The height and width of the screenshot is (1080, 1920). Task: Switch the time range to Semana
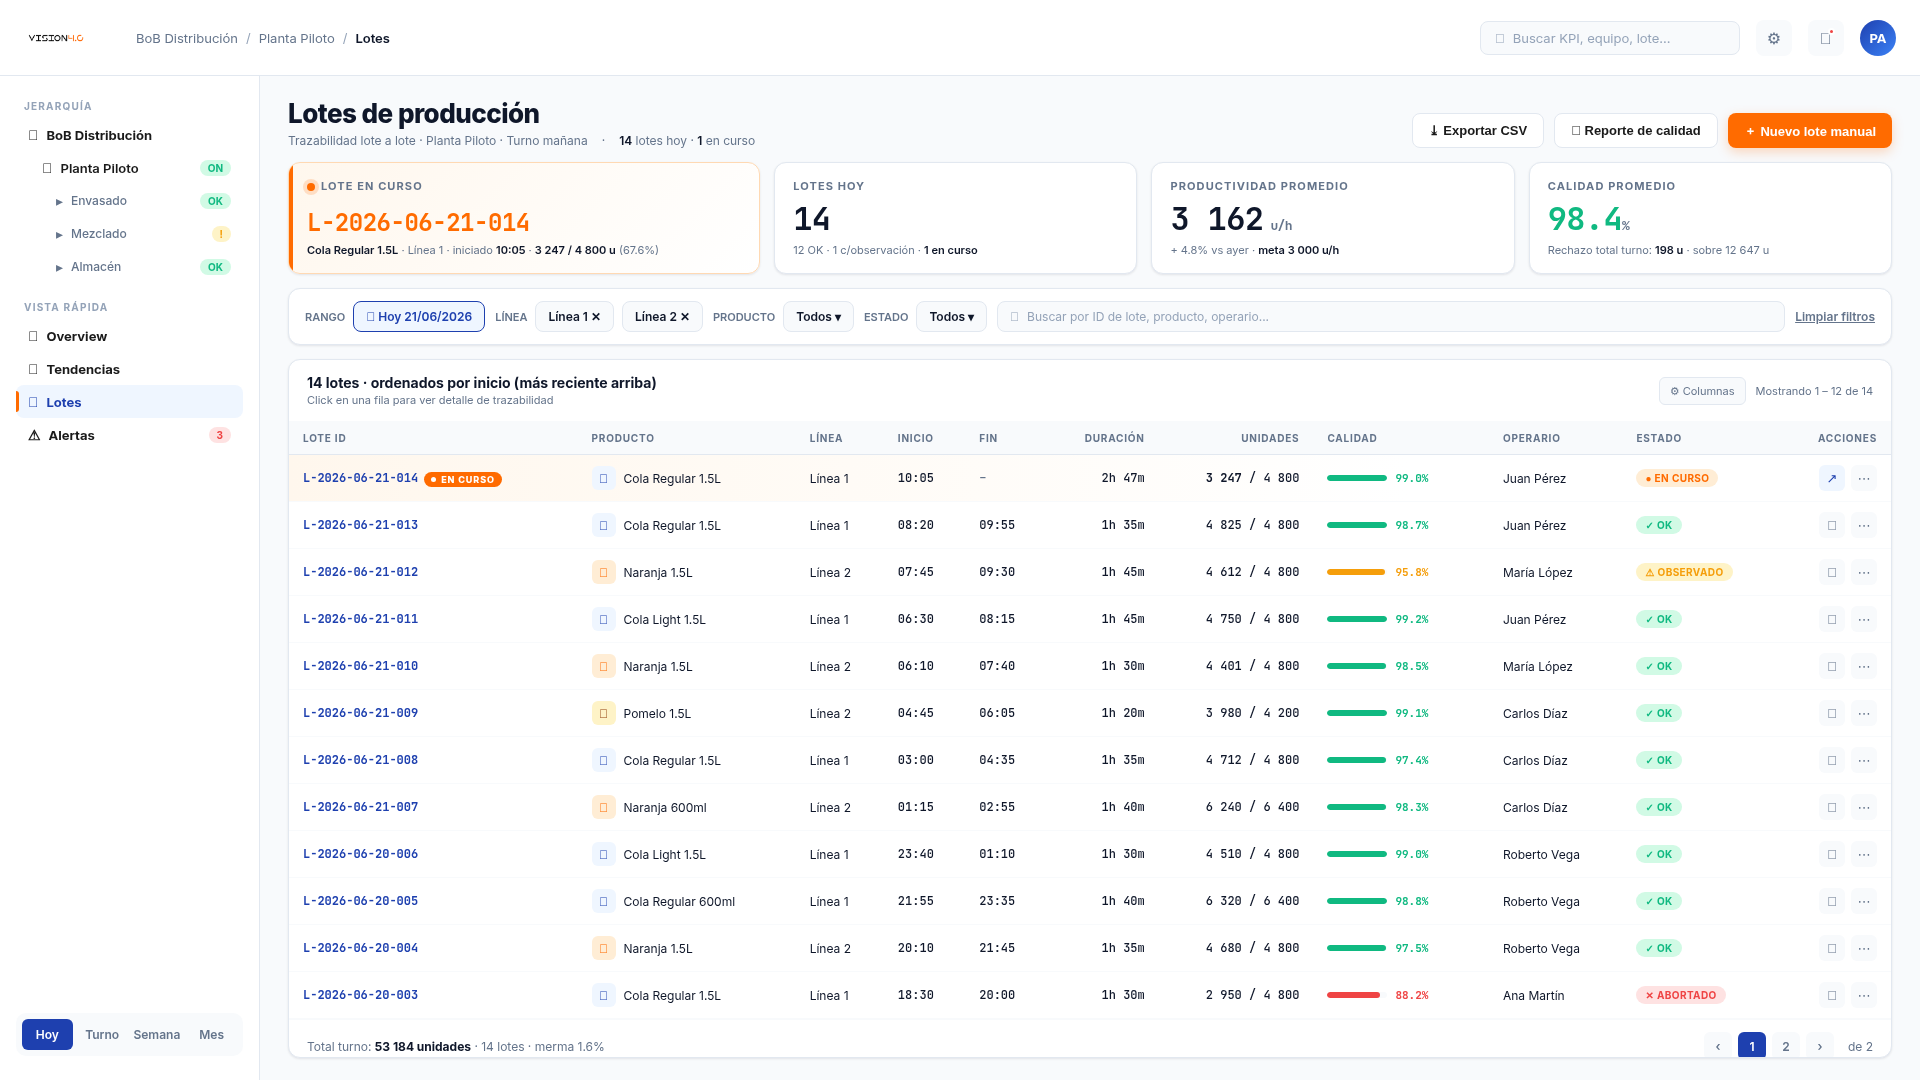click(x=157, y=1034)
